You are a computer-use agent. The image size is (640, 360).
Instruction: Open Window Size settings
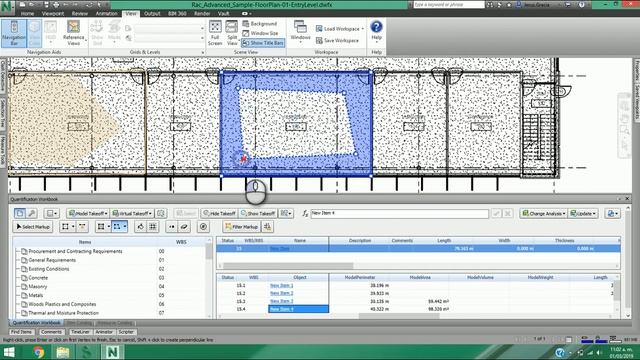coord(260,33)
